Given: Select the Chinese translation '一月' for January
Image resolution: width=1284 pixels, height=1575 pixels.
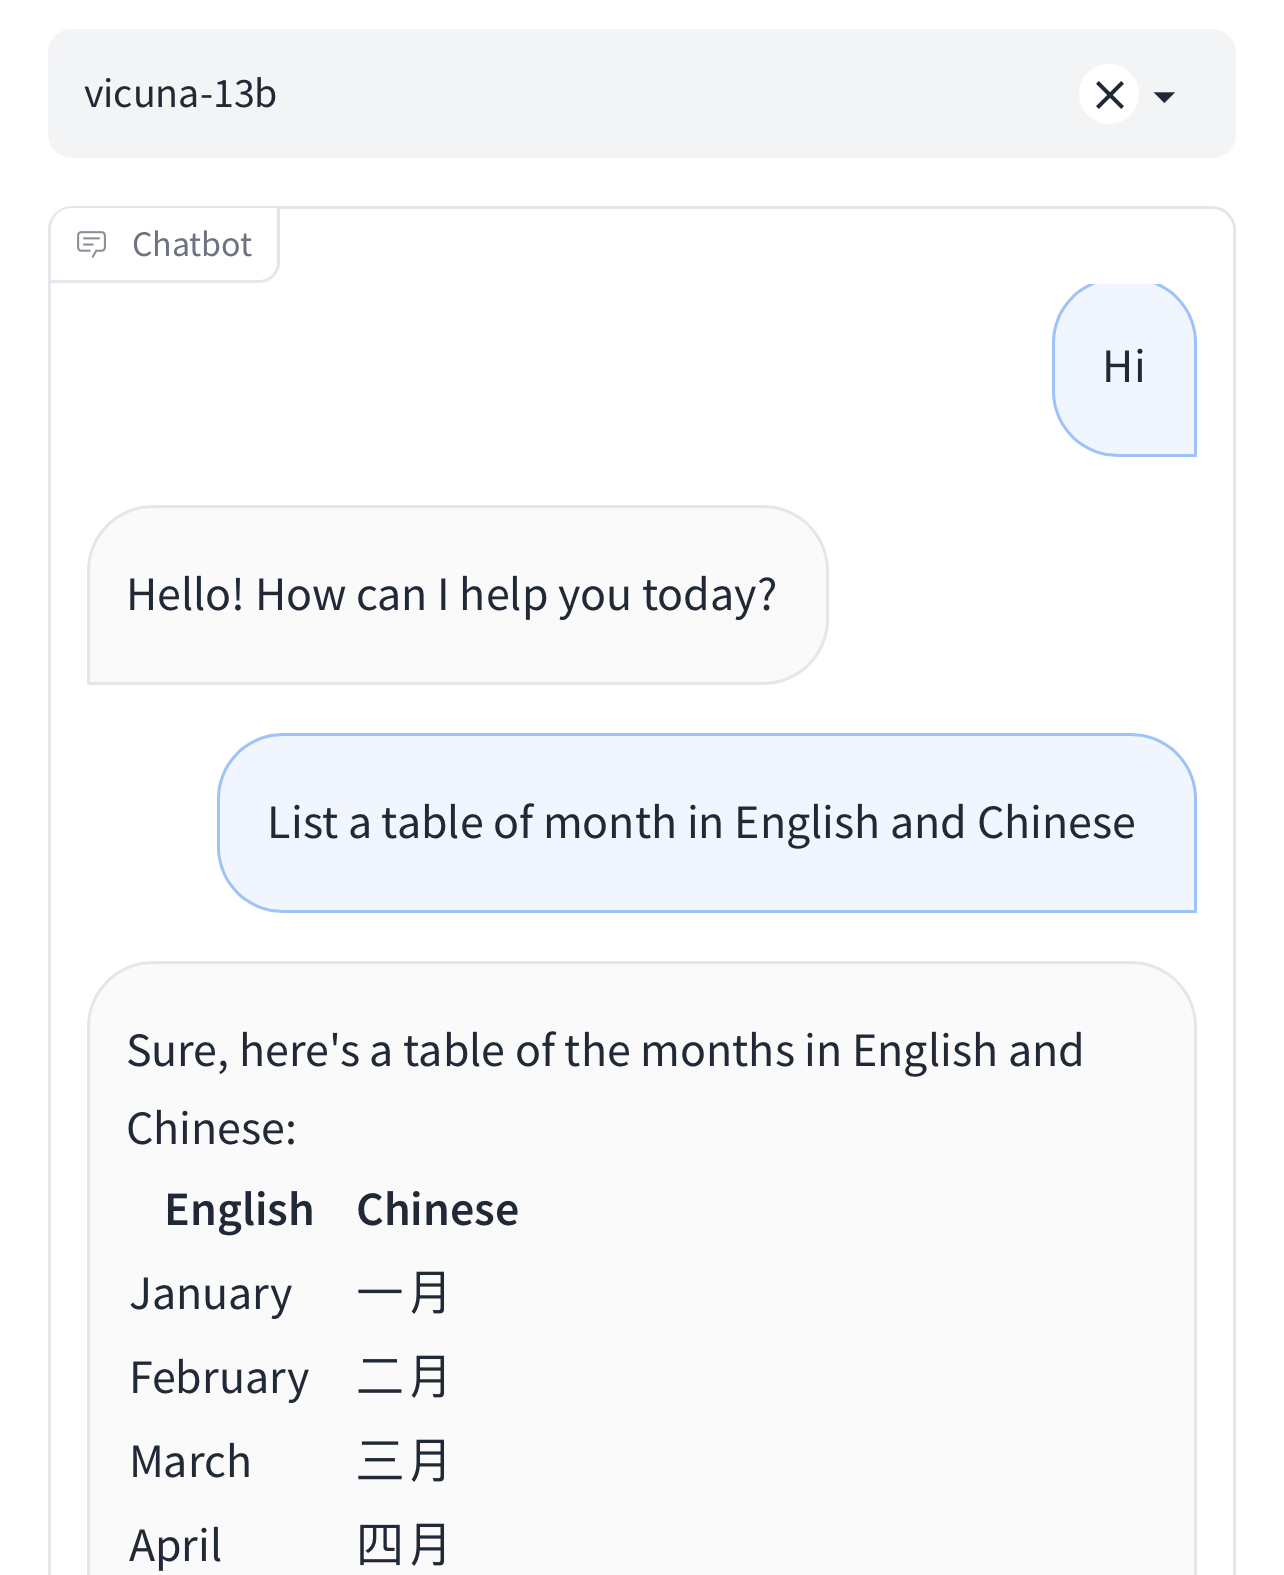Looking at the screenshot, I should [x=401, y=1292].
